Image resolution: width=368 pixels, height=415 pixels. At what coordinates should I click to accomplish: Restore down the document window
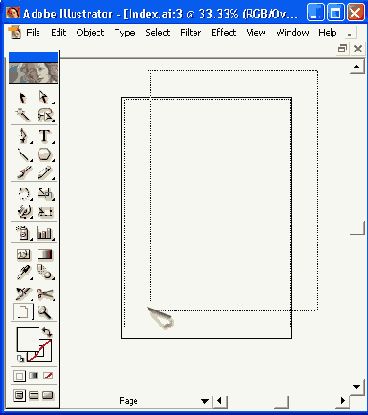342,49
